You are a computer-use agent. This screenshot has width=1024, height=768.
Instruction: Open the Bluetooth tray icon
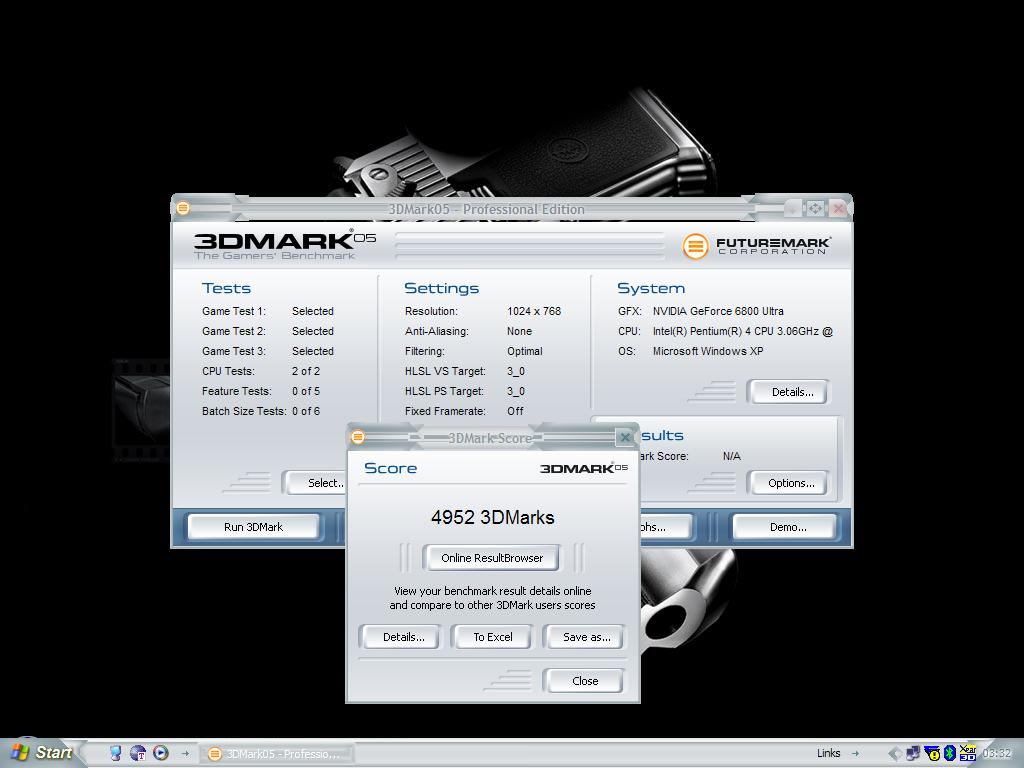click(x=950, y=753)
